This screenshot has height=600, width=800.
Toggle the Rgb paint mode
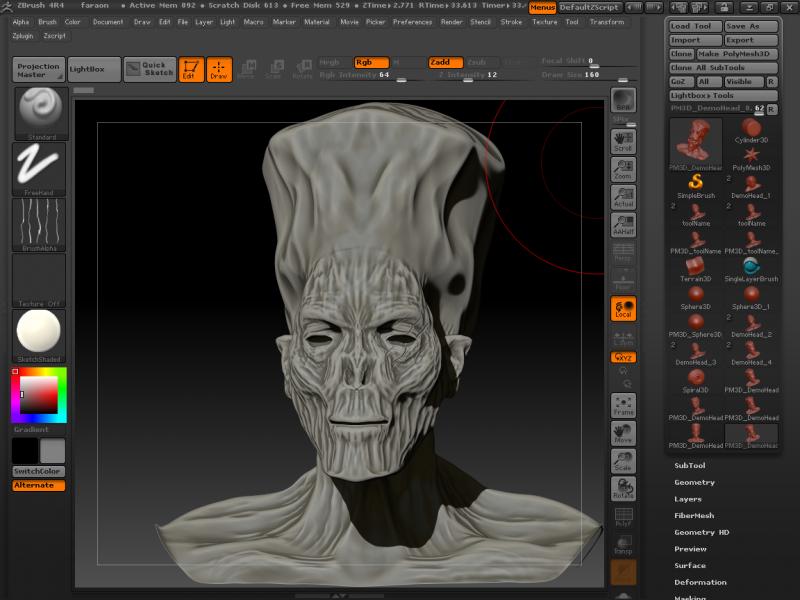pyautogui.click(x=371, y=62)
